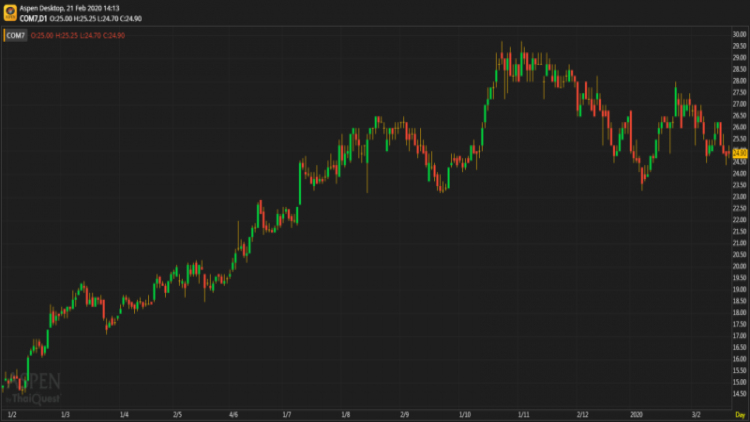Click the 4/6 date label on the time axis
Viewport: 750px width, 422px height.
coord(233,415)
